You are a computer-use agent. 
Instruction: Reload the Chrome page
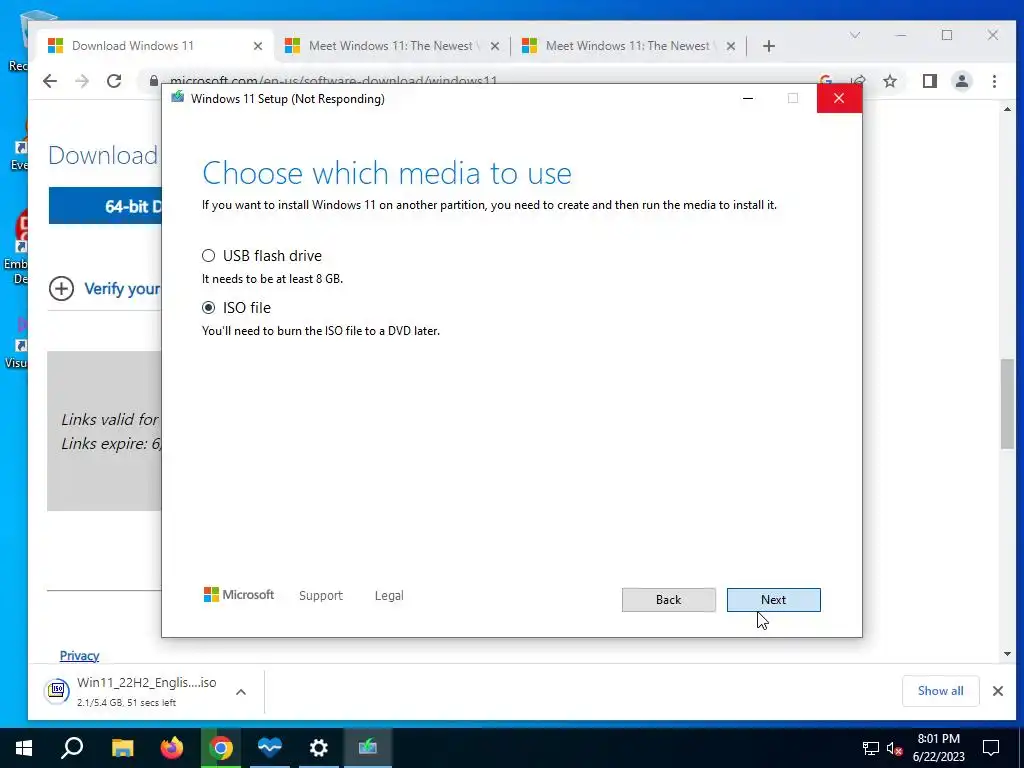(x=114, y=81)
